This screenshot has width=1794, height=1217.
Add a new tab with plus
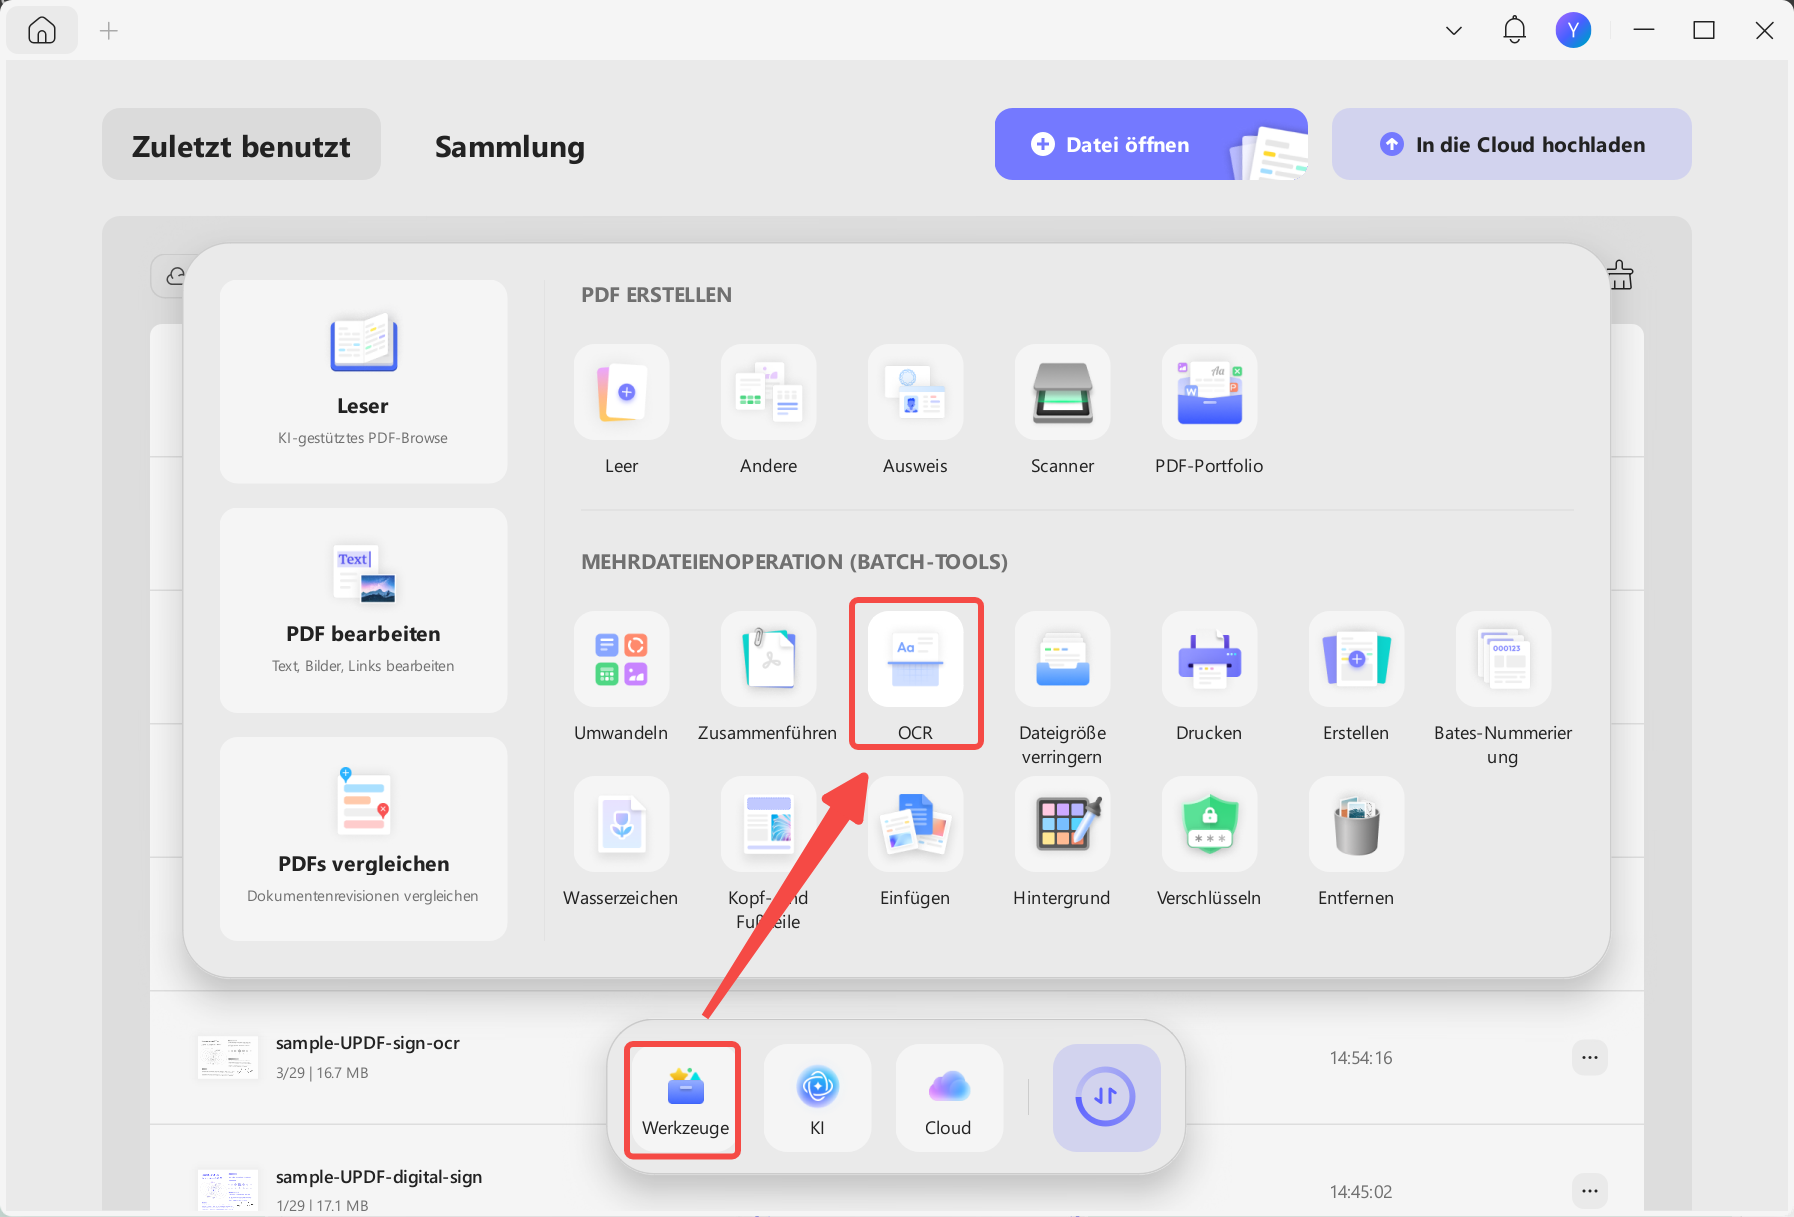[109, 31]
